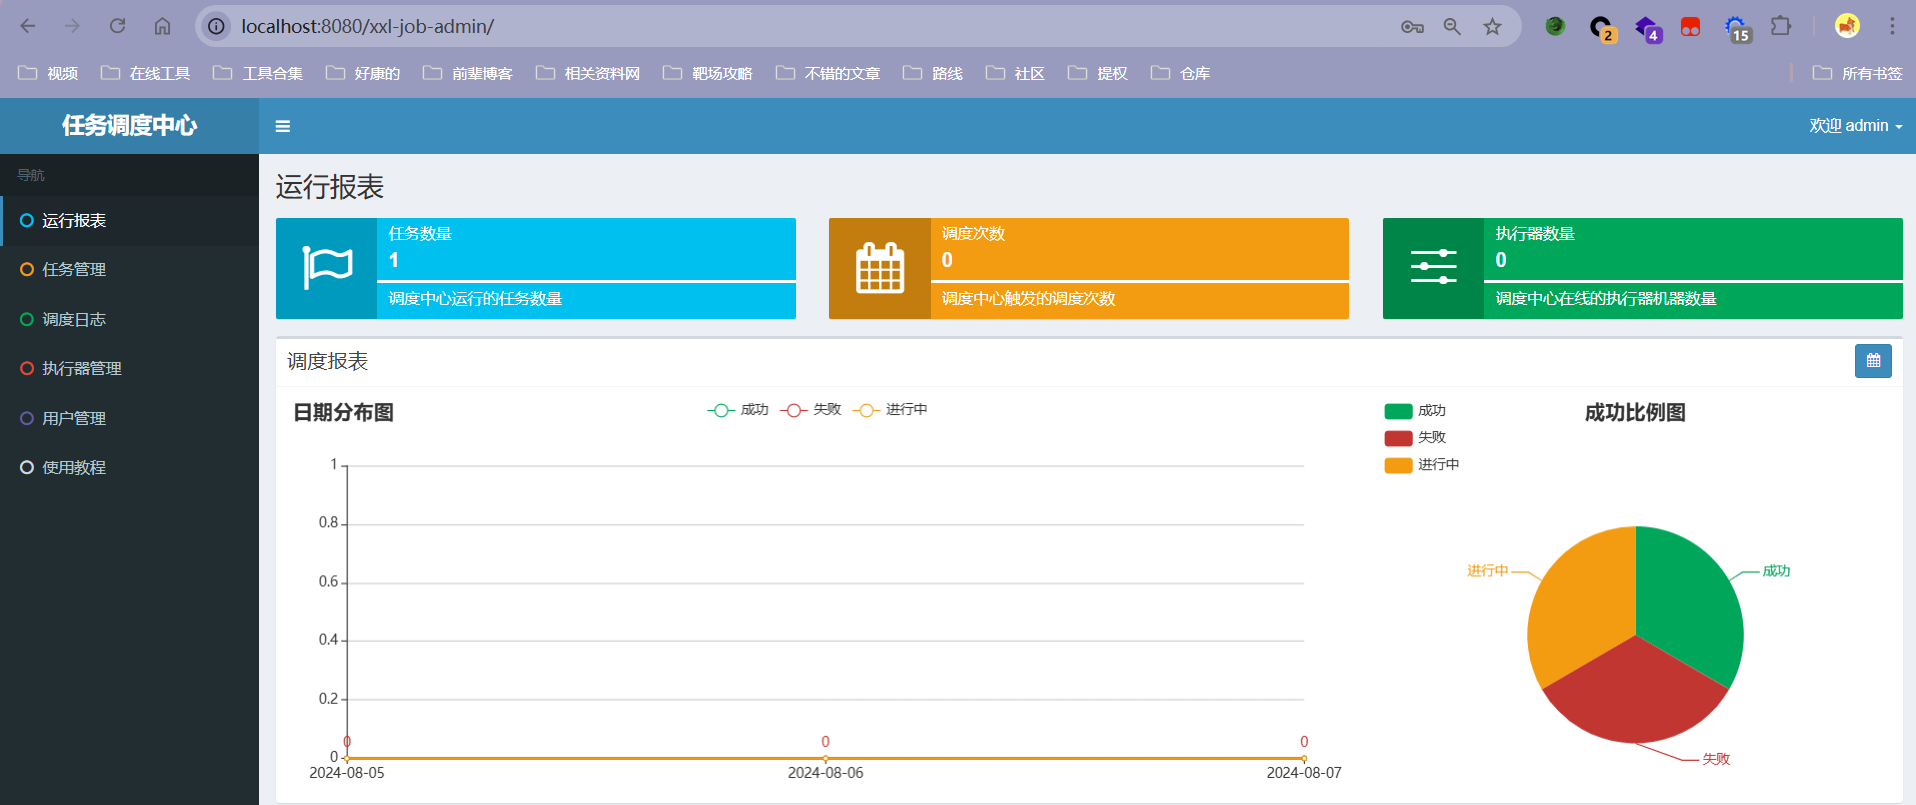Click the 调度中心运行的任务数量 description text

tap(475, 299)
